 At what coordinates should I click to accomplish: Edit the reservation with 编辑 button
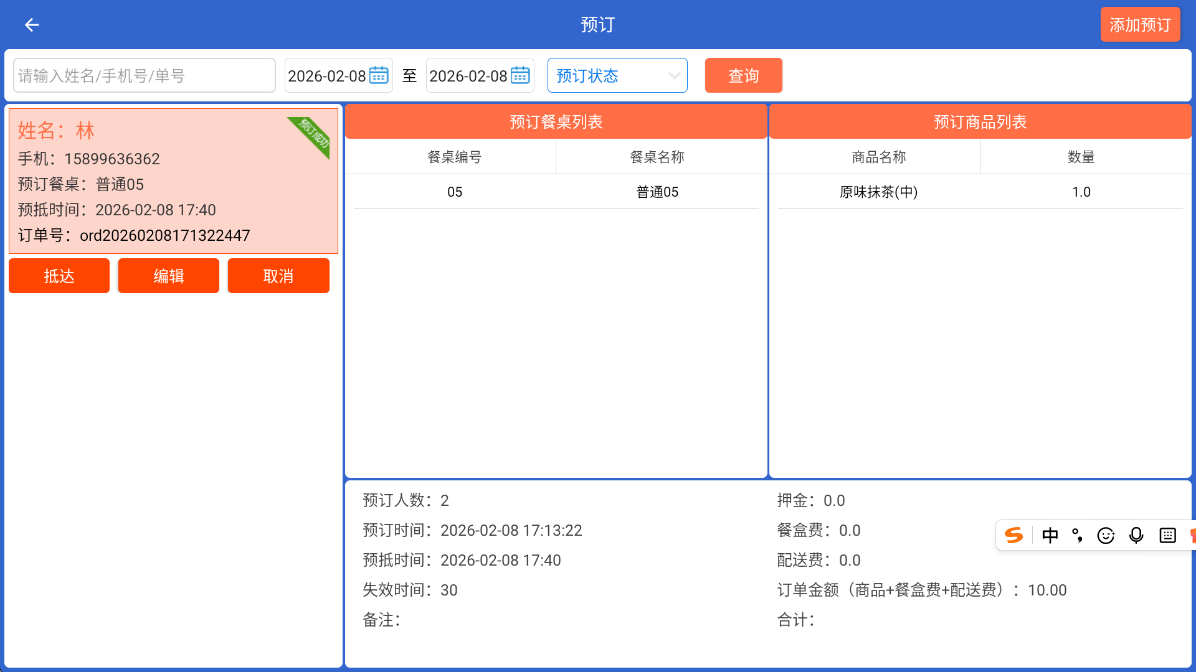pyautogui.click(x=168, y=276)
